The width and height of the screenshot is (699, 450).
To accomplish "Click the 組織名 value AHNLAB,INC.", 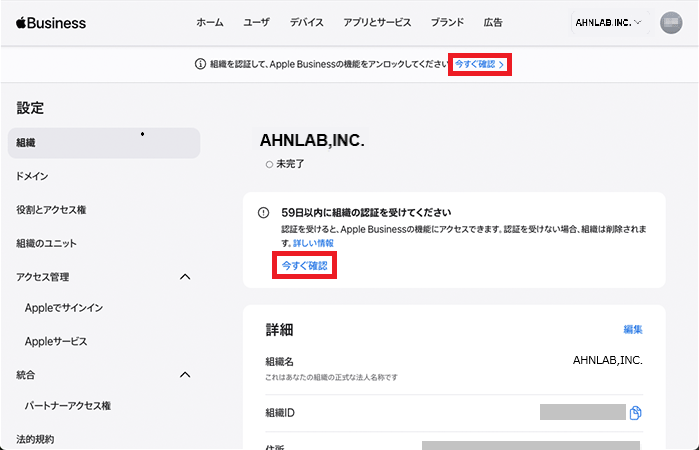I will (607, 360).
